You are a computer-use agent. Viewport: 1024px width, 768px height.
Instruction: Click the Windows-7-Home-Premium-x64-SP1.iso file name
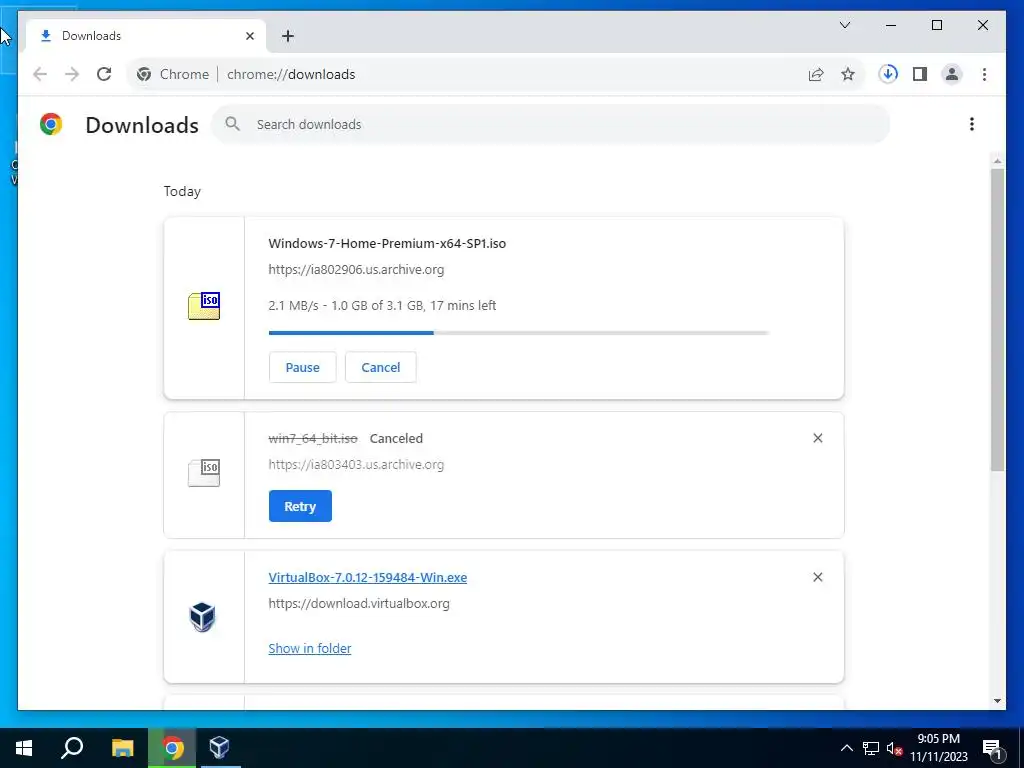click(x=387, y=244)
